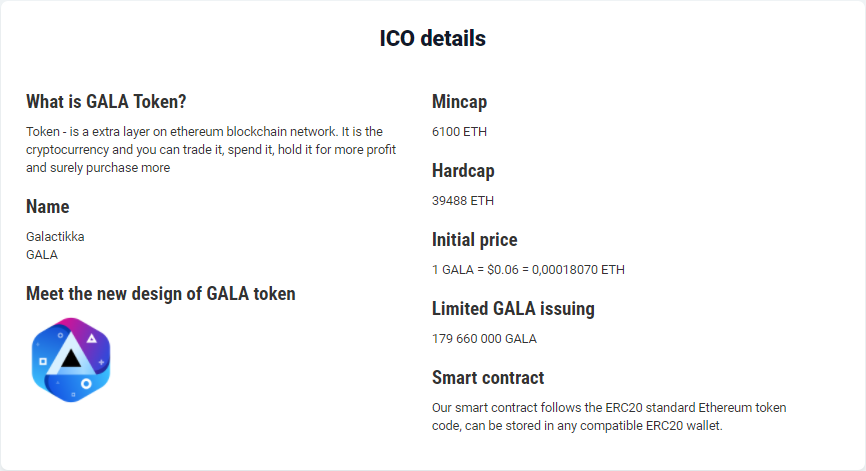
Task: Select the "Galactikka" name text
Action: point(55,237)
